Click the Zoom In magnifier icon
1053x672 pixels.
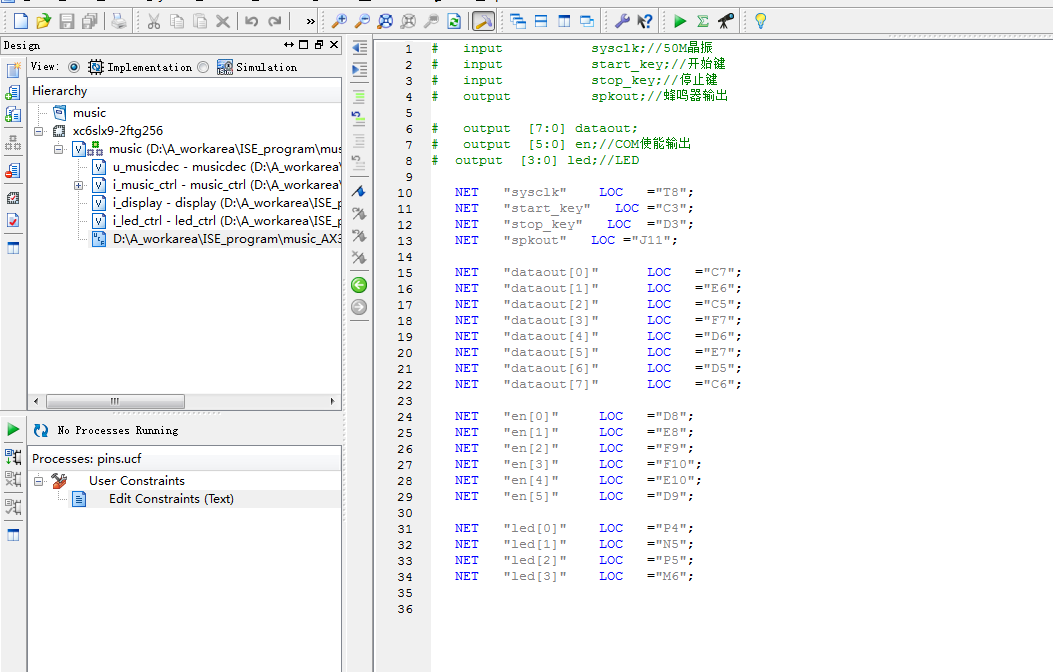tap(339, 21)
